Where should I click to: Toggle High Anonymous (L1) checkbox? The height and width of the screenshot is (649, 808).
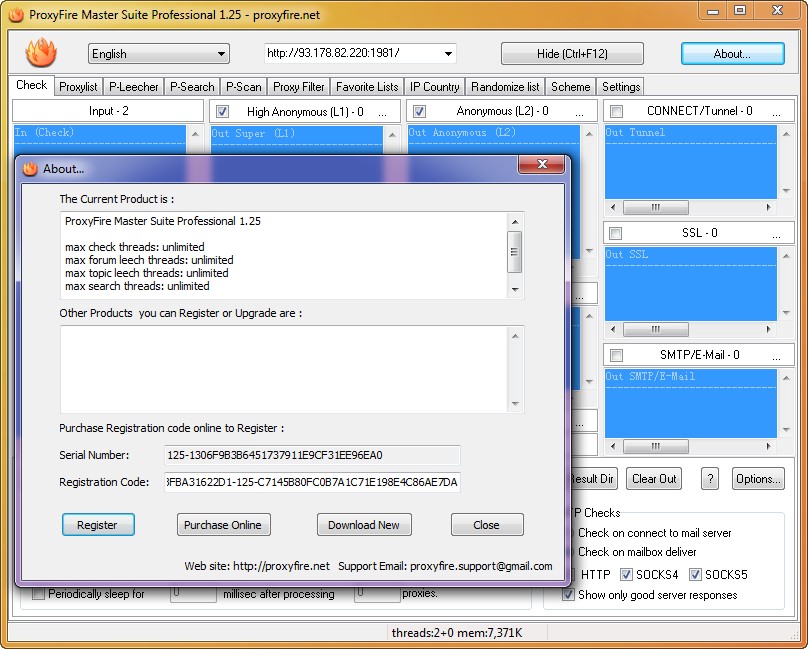(223, 111)
